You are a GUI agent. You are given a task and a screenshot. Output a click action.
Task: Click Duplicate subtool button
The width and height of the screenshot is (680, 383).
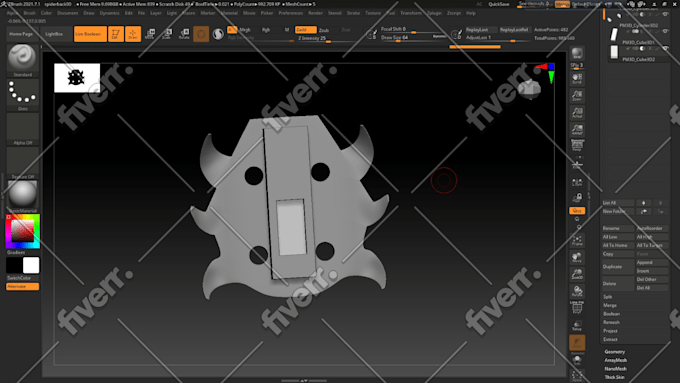click(618, 267)
